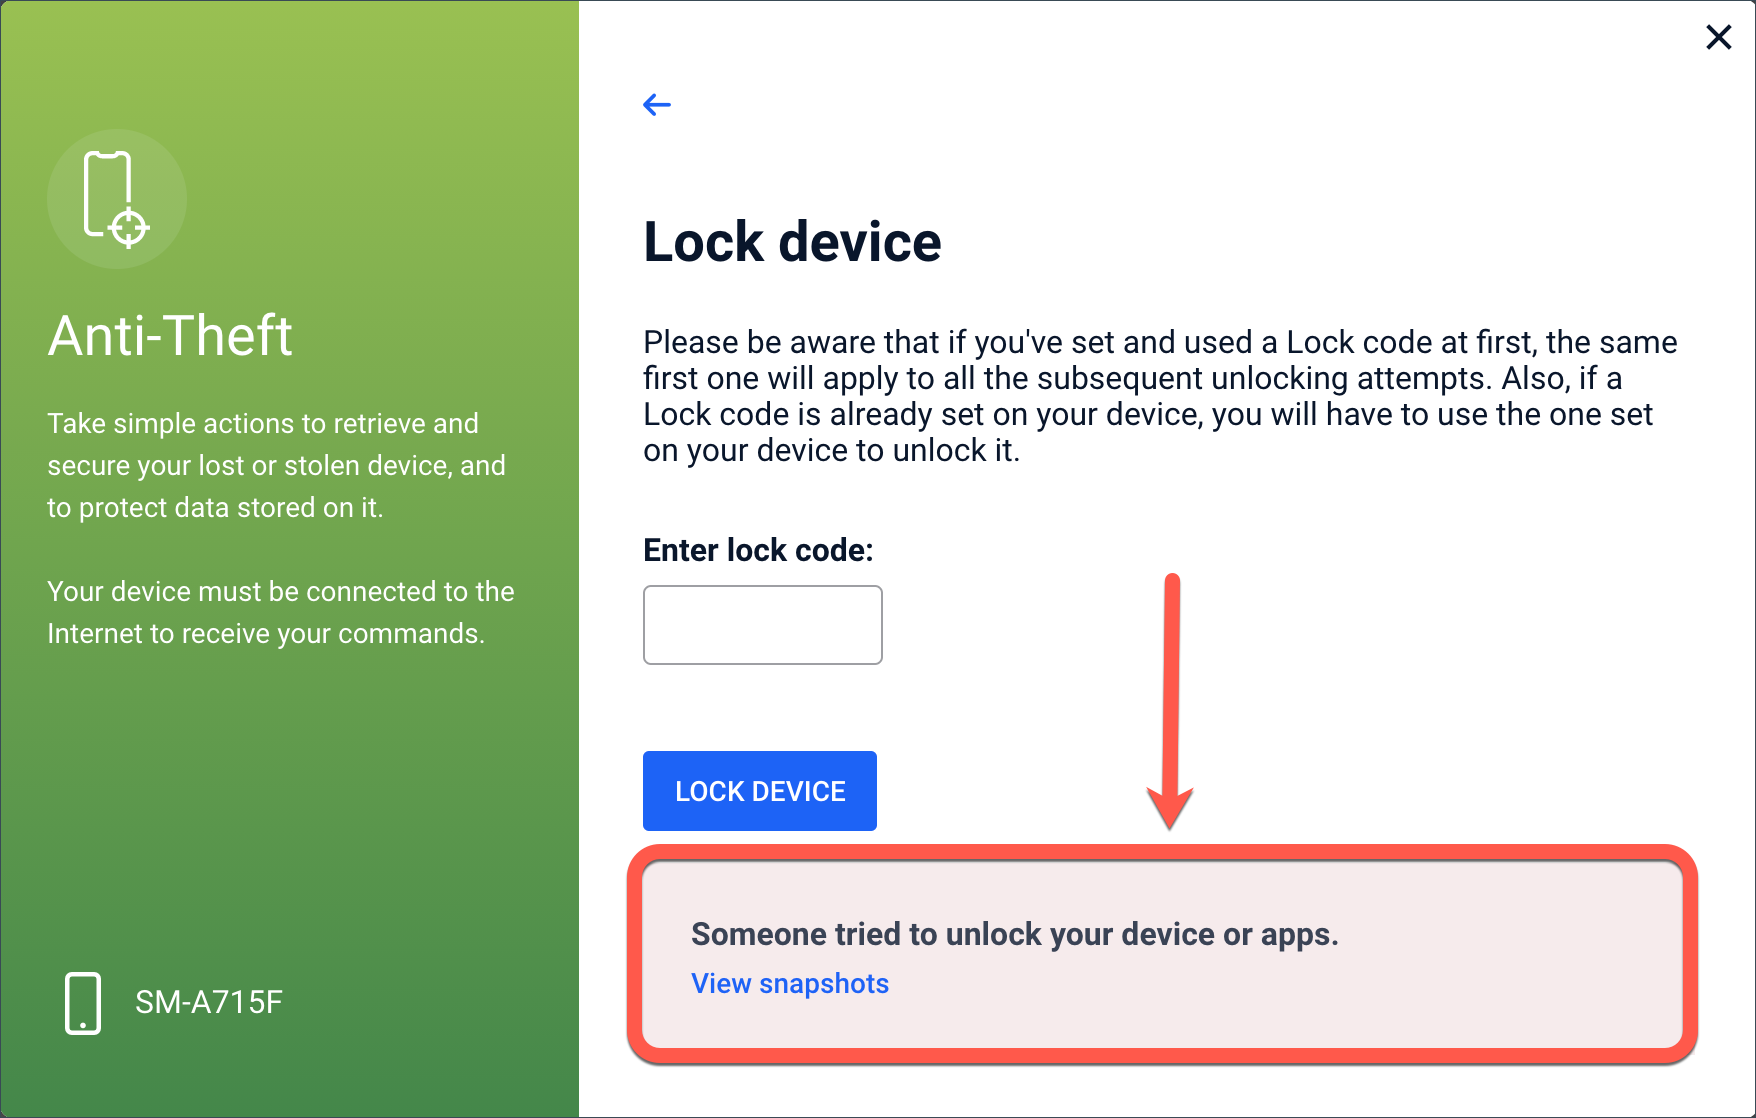The image size is (1756, 1118).
Task: Click the red arrow annotation
Action: pos(1170,700)
